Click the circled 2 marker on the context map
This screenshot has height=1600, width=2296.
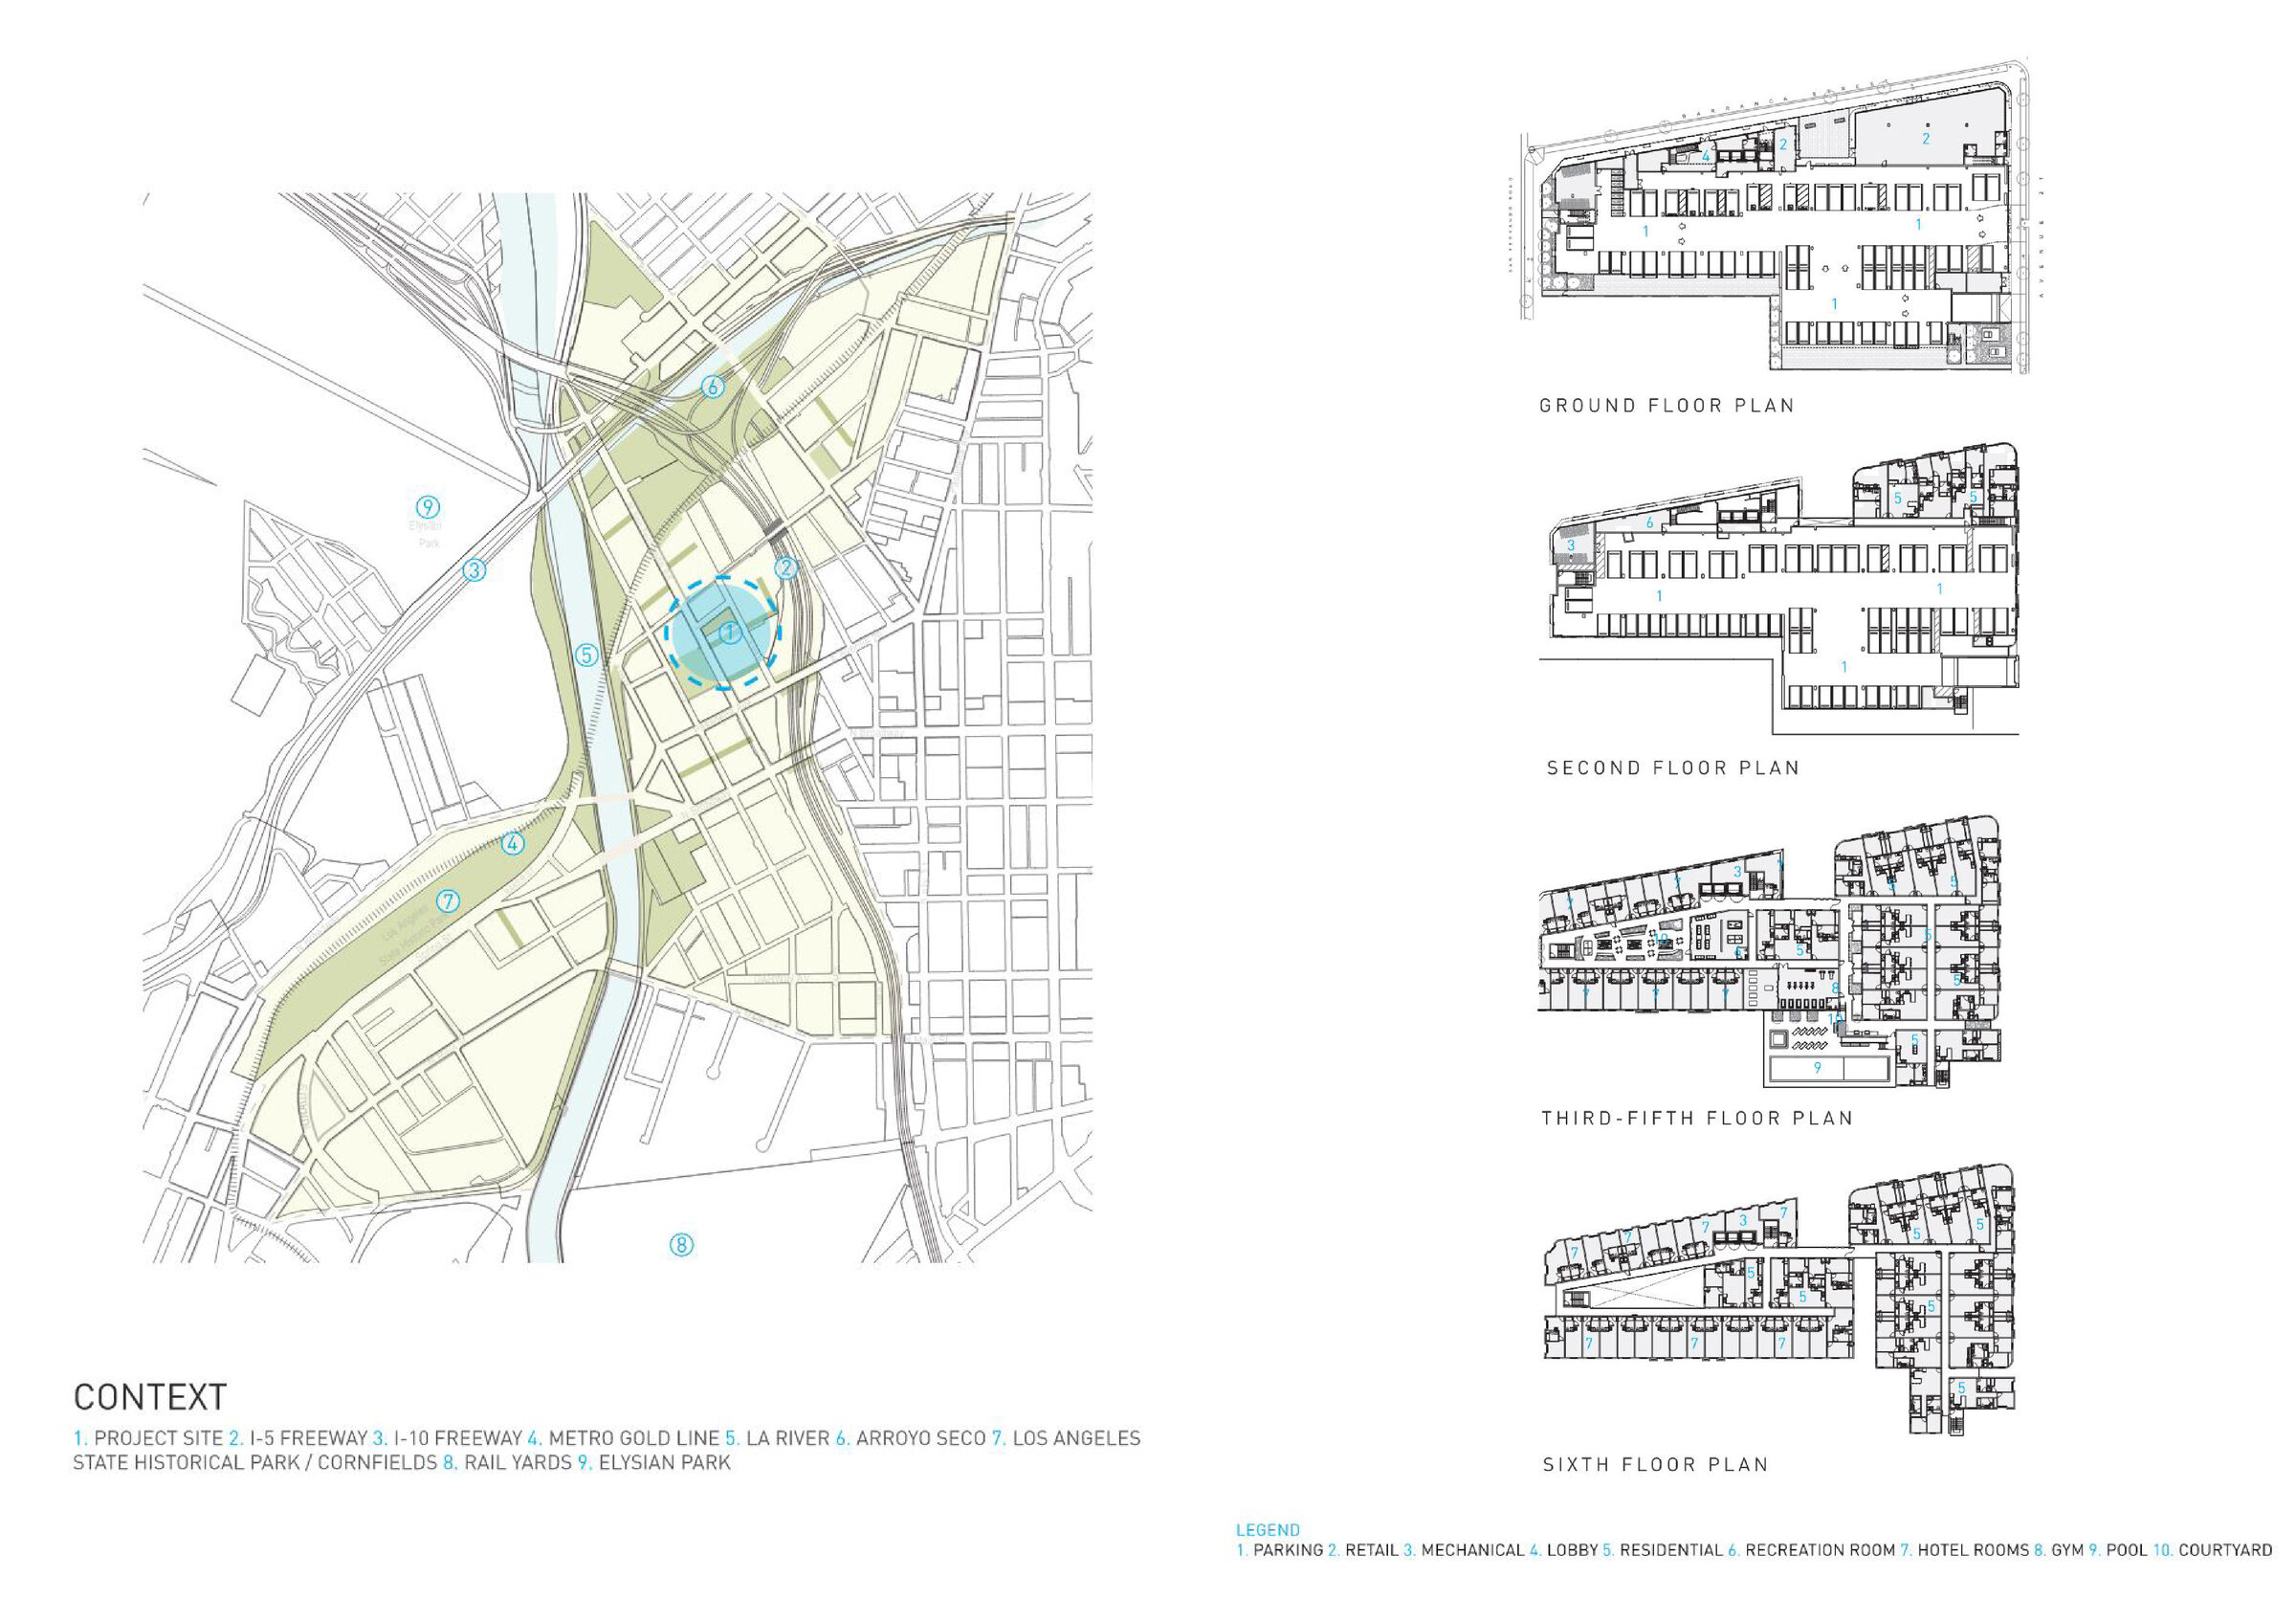[x=786, y=568]
